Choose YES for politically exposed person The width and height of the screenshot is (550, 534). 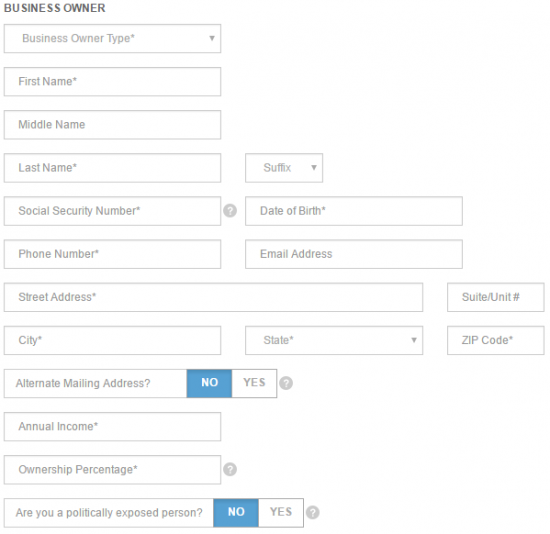coord(281,513)
